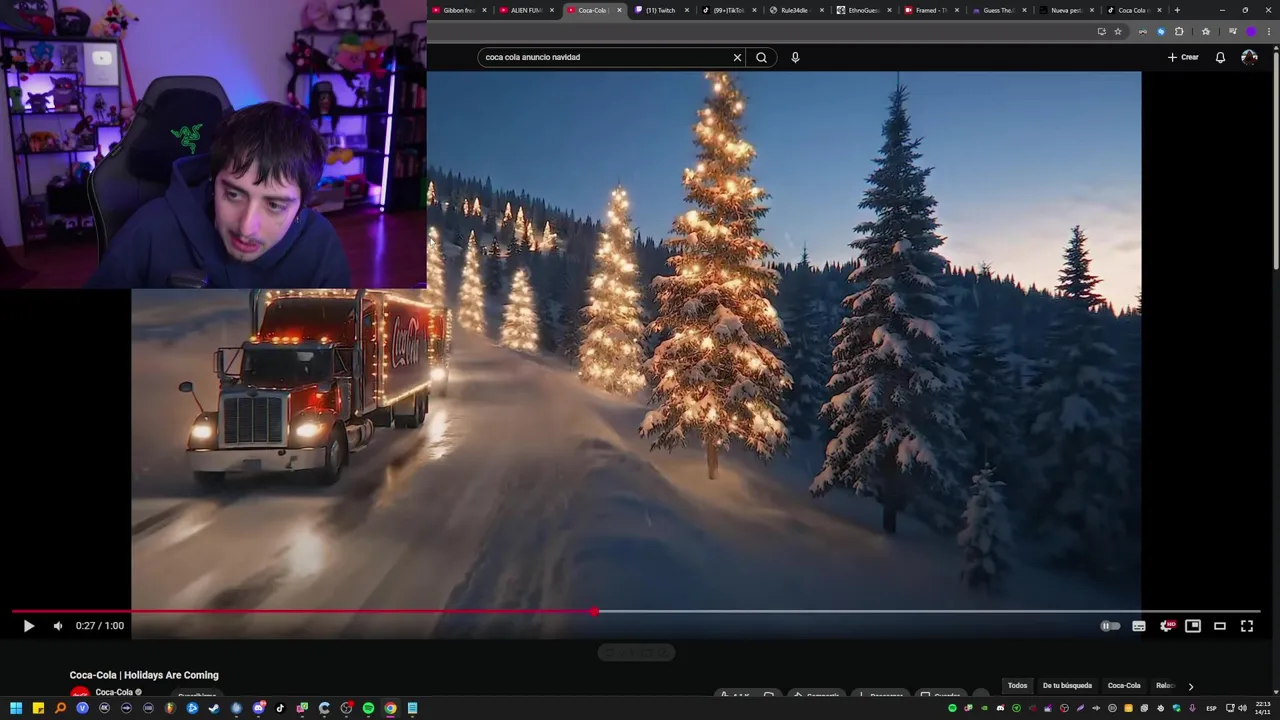The image size is (1280, 720).
Task: Open TikTok app in taskbar
Action: pyautogui.click(x=280, y=708)
